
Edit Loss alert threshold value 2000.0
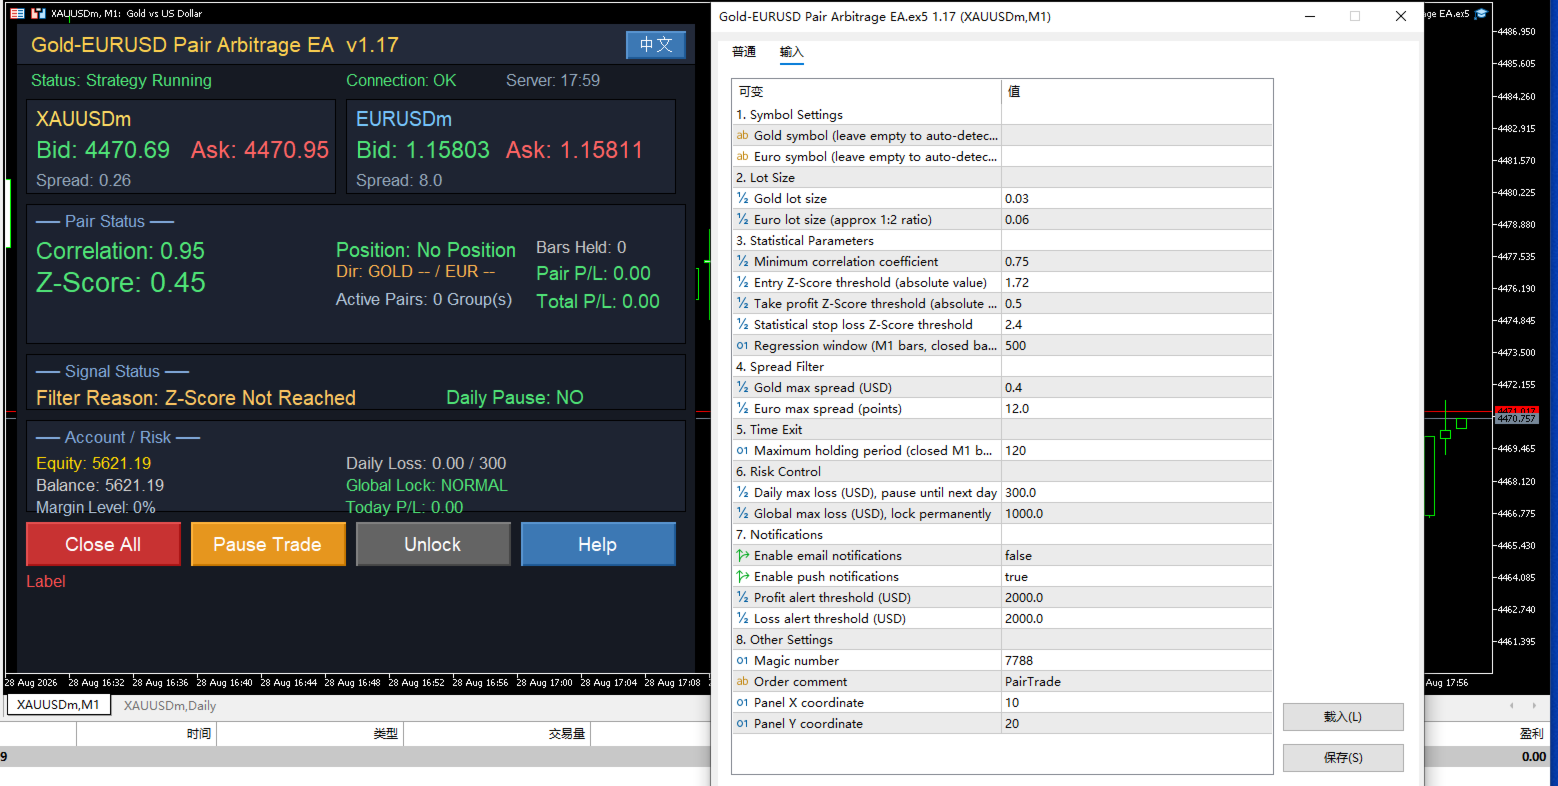pyautogui.click(x=1137, y=618)
